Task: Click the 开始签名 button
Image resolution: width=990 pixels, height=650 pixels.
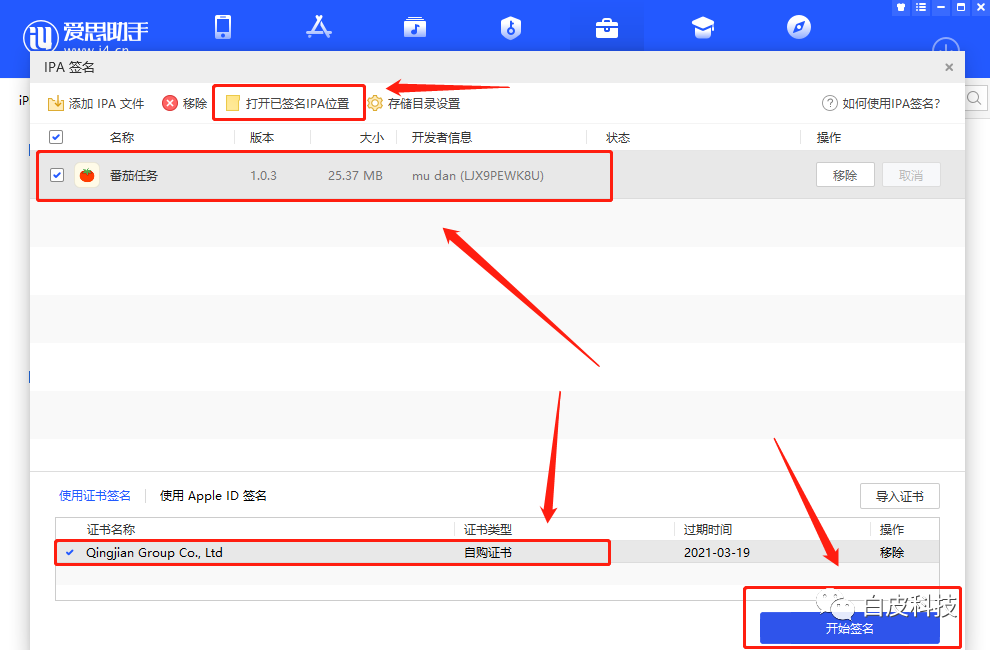Action: coord(850,628)
